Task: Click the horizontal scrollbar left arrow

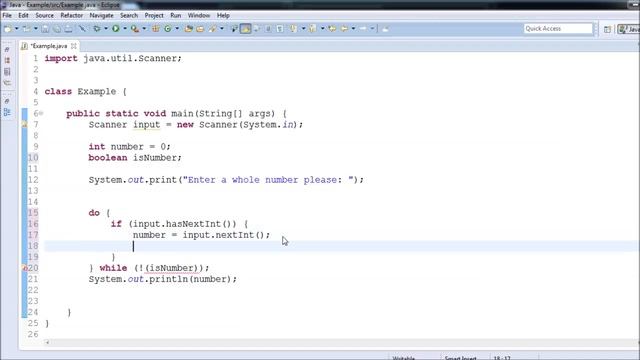Action: (47, 342)
